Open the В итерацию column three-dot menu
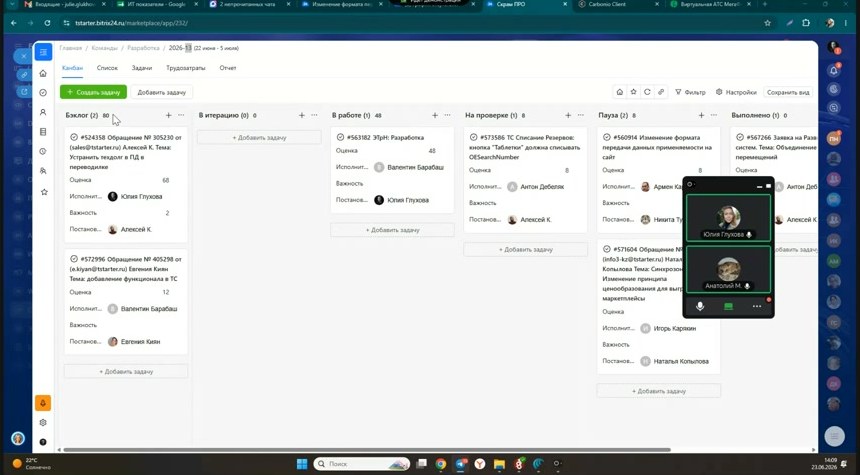 pos(314,115)
